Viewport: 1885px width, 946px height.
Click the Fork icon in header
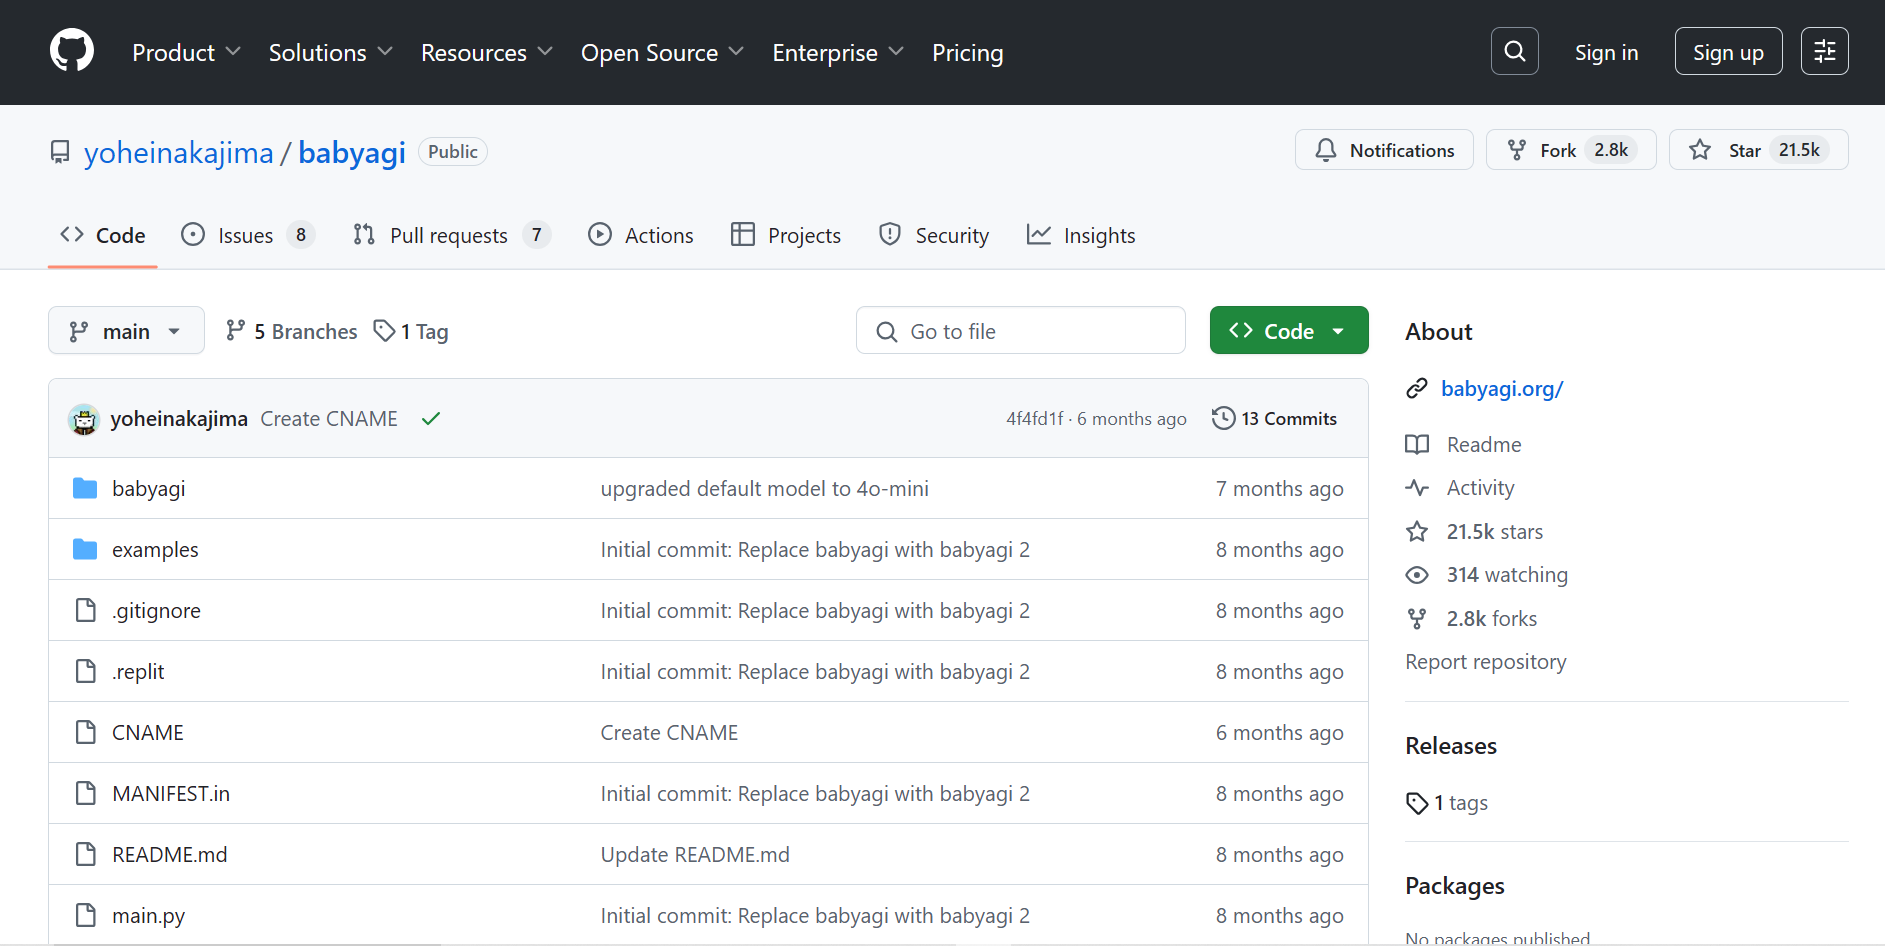tap(1517, 150)
